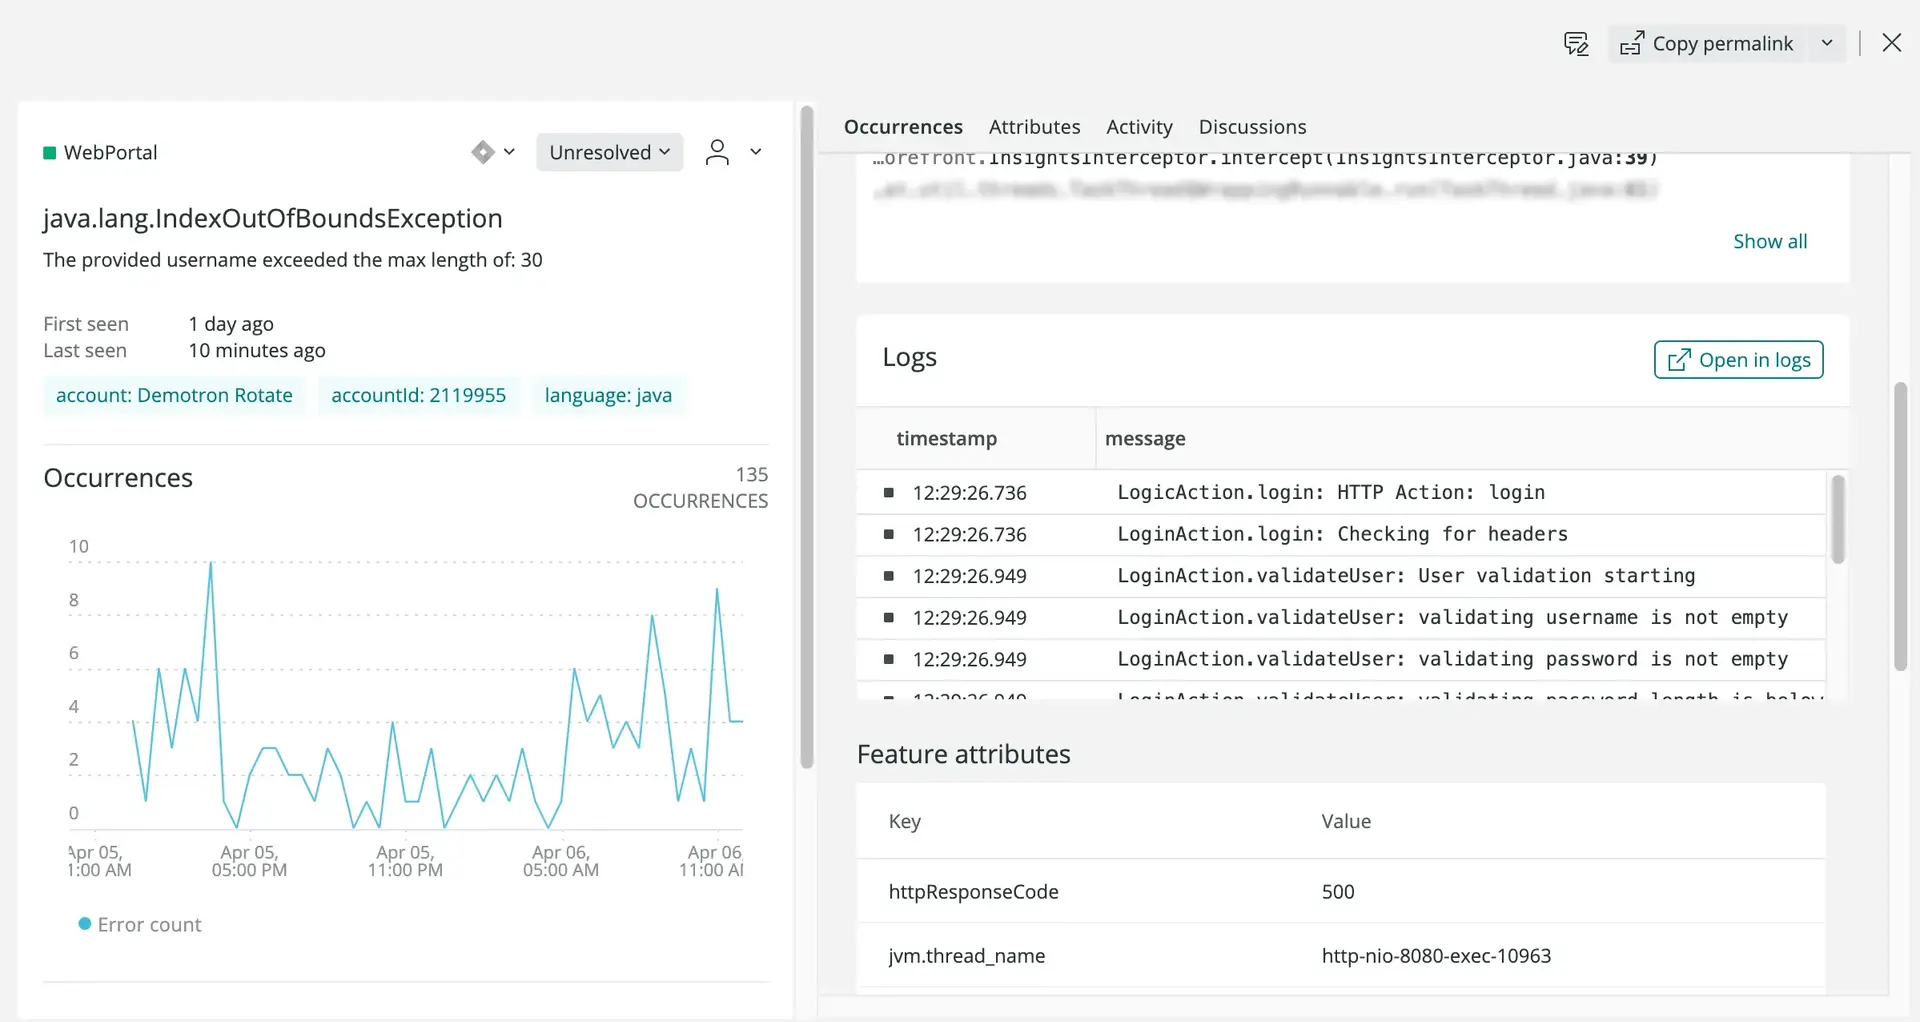Close the error details panel
Screen dimensions: 1920x1022
1891,43
